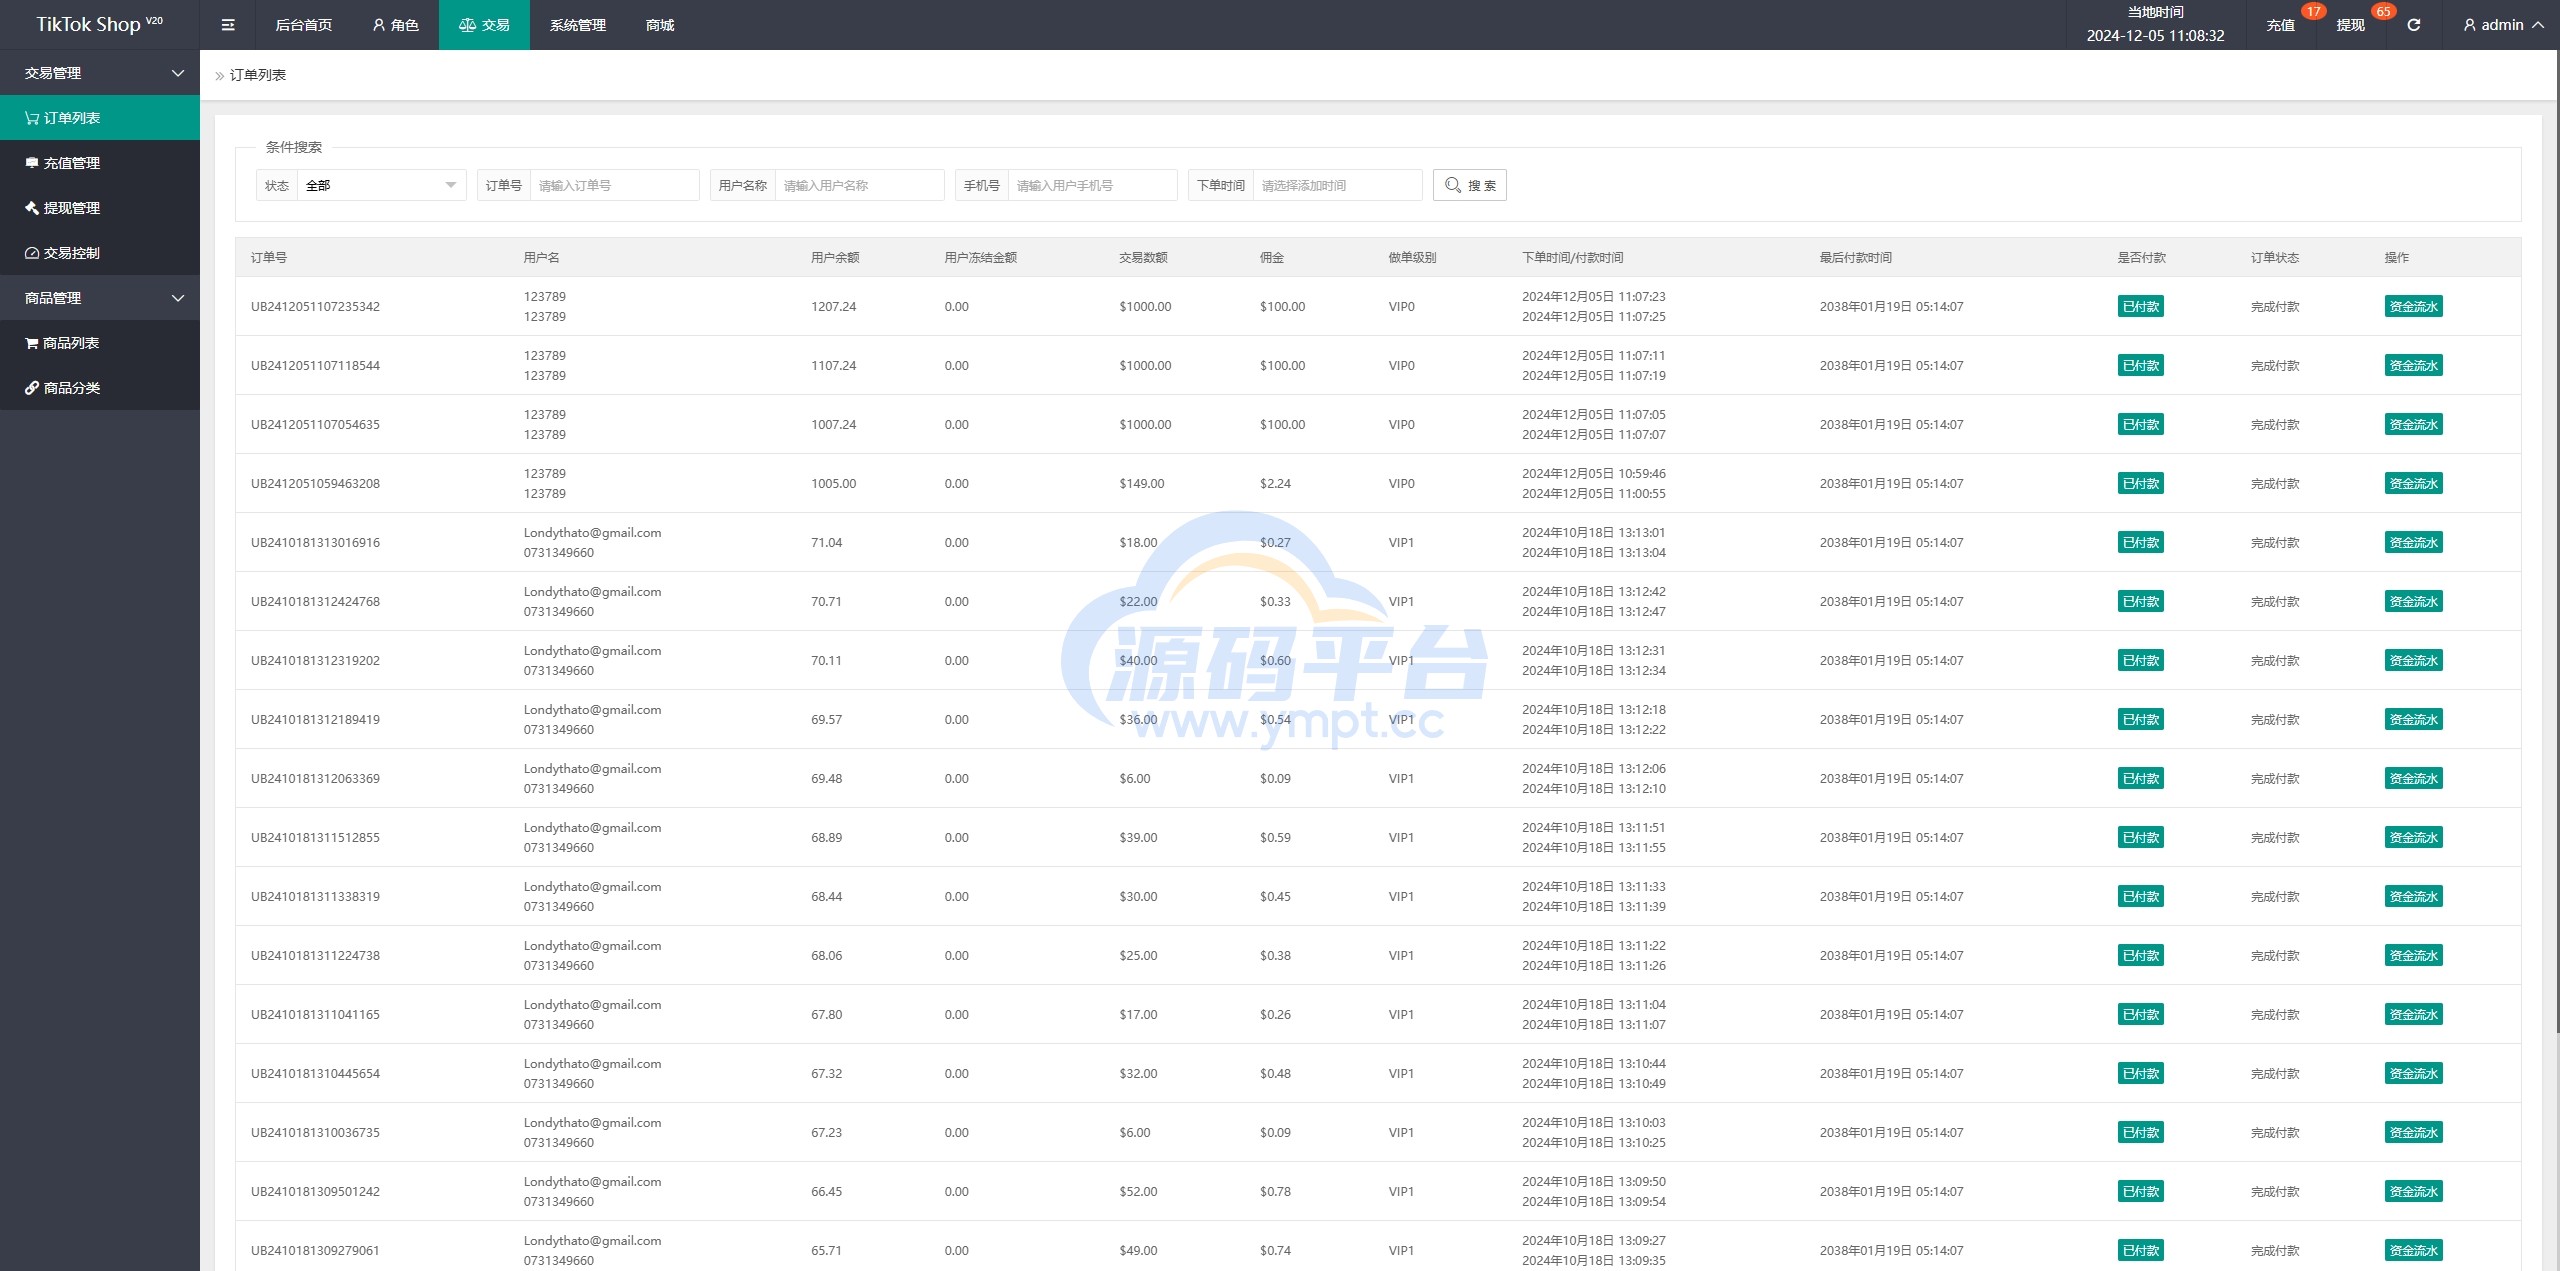Click 资金流水 for order UB2412051107118544

pyautogui.click(x=2413, y=366)
